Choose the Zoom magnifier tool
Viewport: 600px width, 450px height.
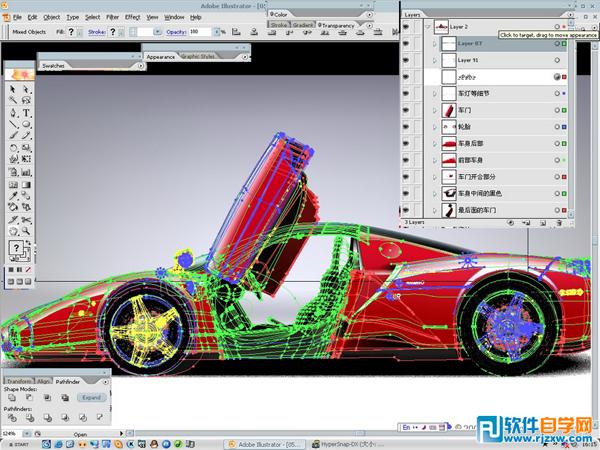coord(26,231)
